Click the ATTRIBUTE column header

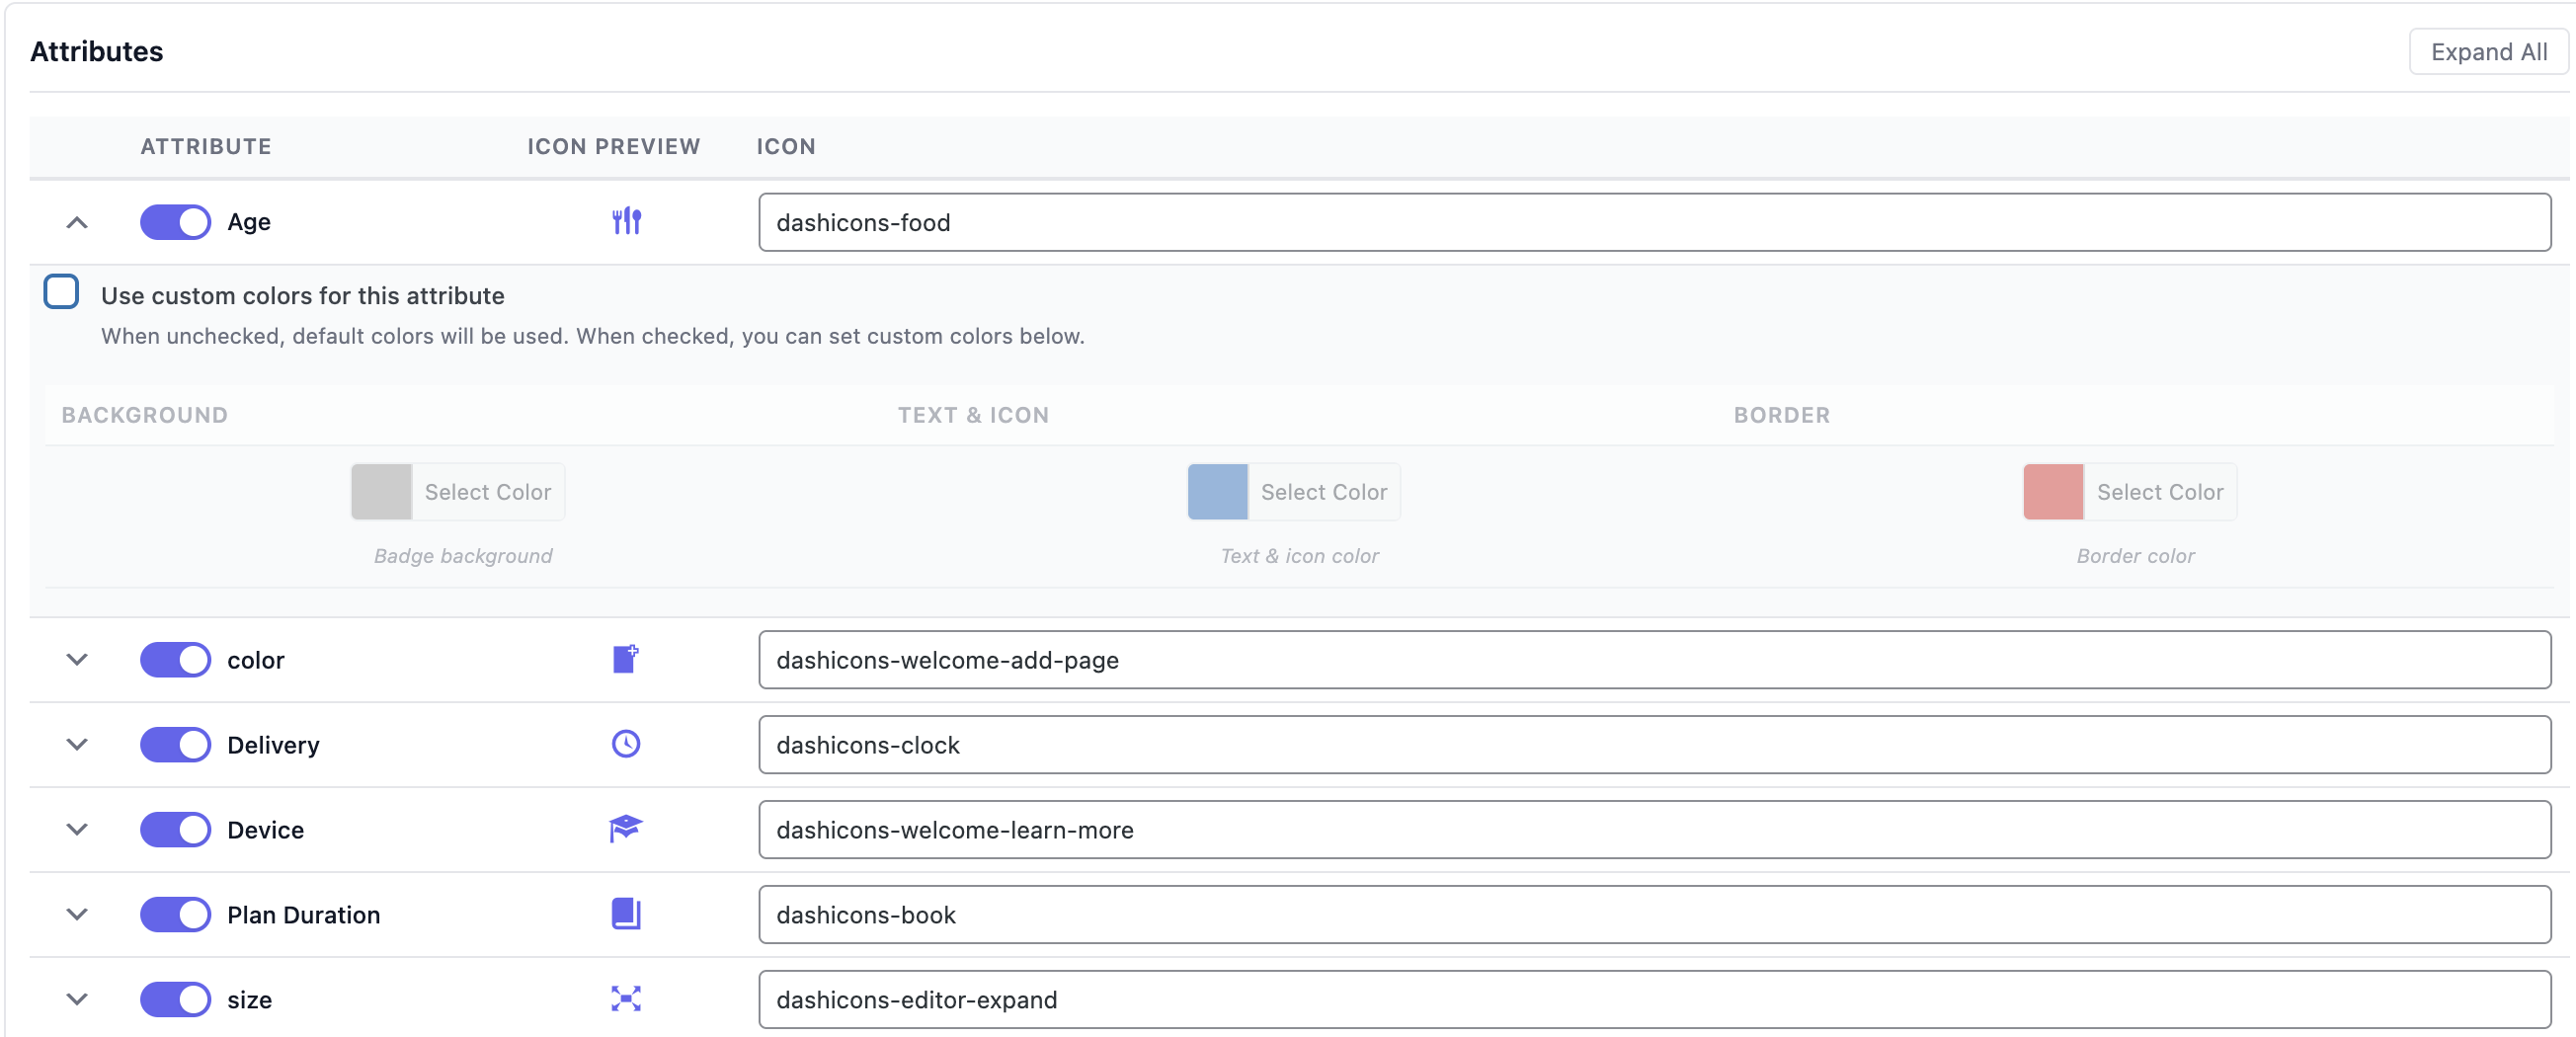205,146
